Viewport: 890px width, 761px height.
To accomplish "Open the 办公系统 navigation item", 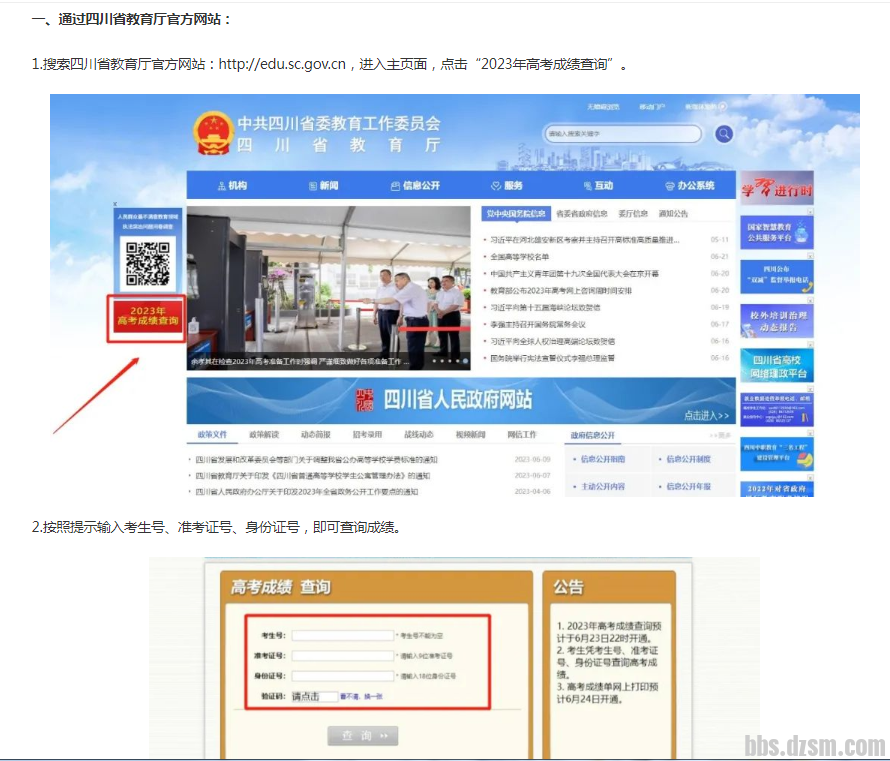I will tap(690, 186).
